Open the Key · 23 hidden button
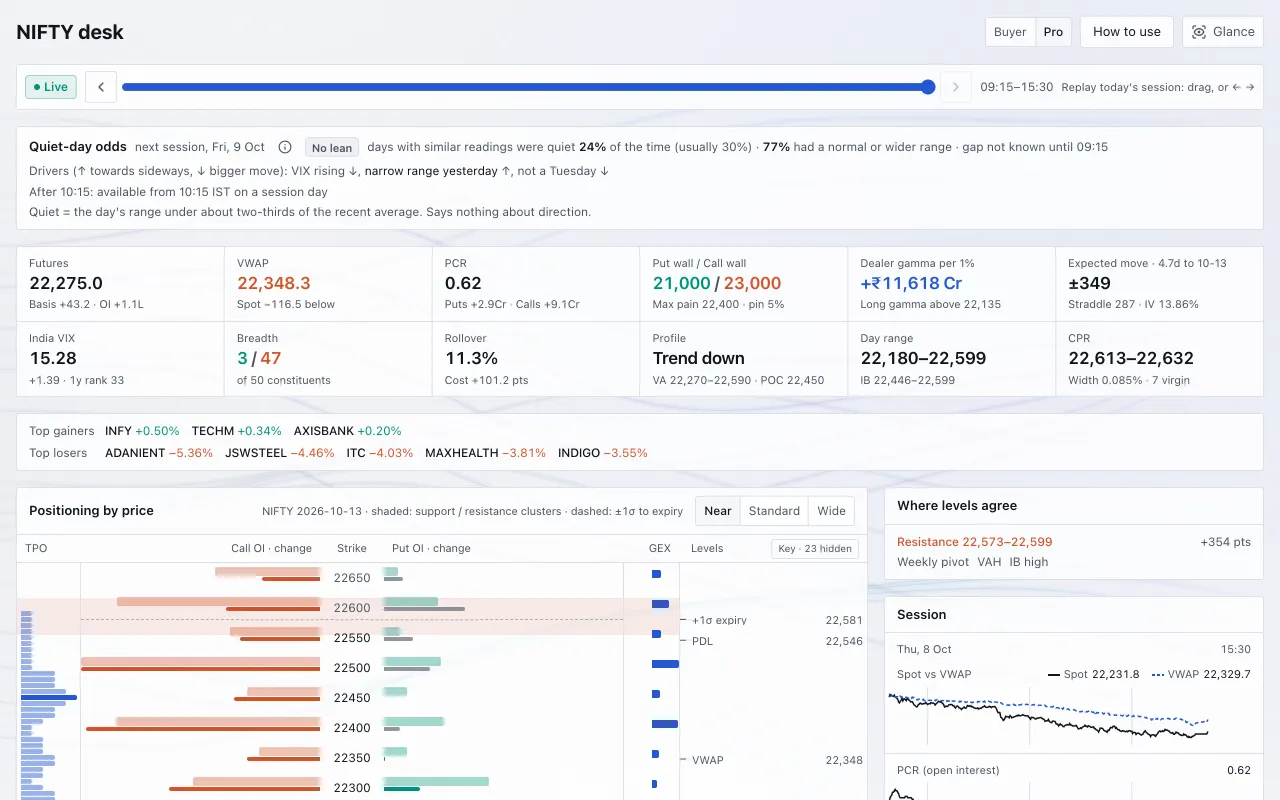1280x800 pixels. tap(815, 548)
